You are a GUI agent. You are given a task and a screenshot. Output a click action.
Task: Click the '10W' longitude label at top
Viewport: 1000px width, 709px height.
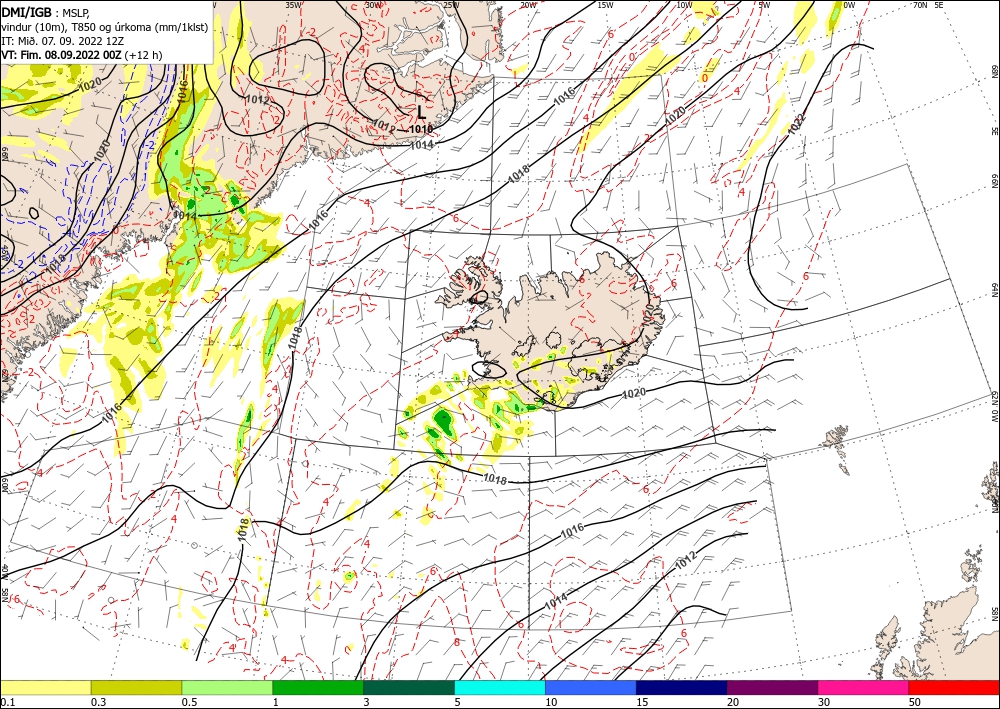coord(684,5)
